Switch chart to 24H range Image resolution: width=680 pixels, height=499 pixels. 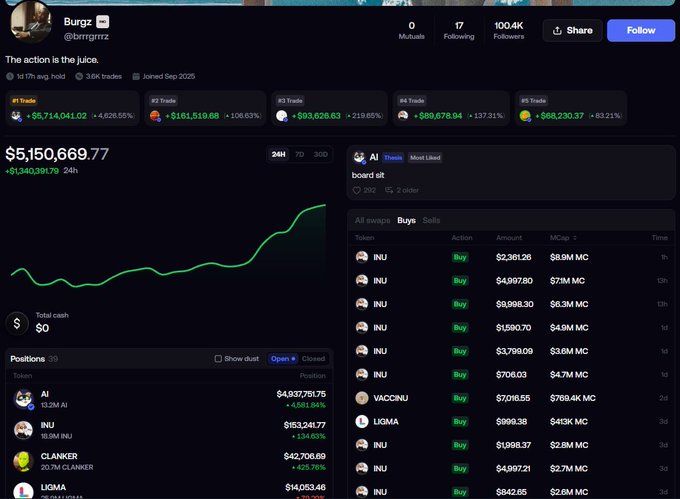[x=278, y=154]
